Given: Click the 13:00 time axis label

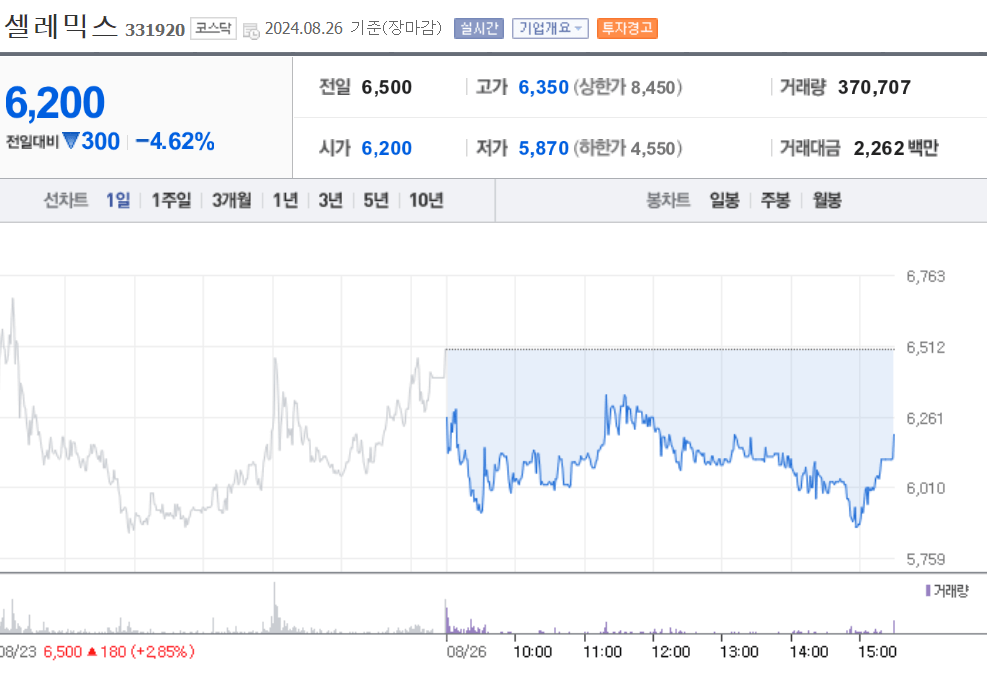Looking at the screenshot, I should point(739,651).
